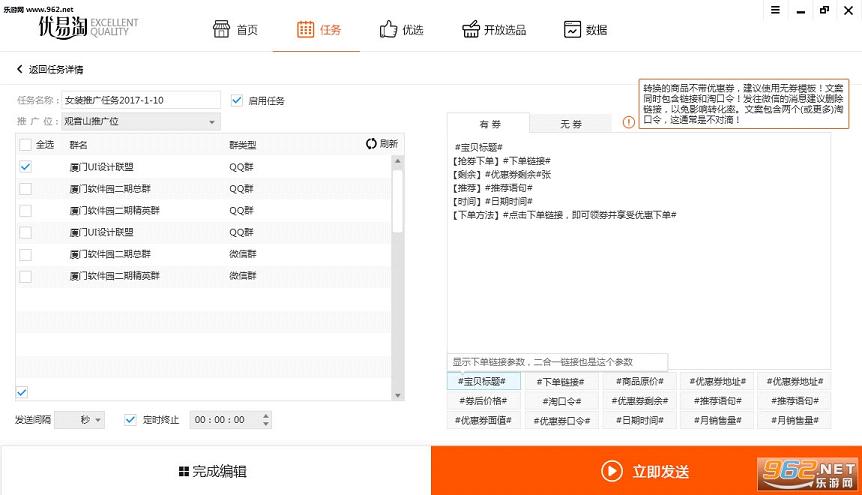Click the 完成编辑 button
This screenshot has height=495, width=862.
coord(215,471)
